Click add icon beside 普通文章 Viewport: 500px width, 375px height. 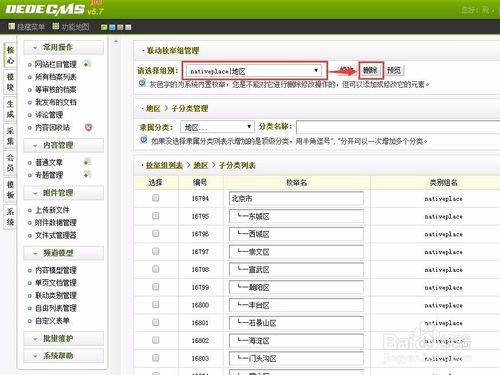(87, 162)
